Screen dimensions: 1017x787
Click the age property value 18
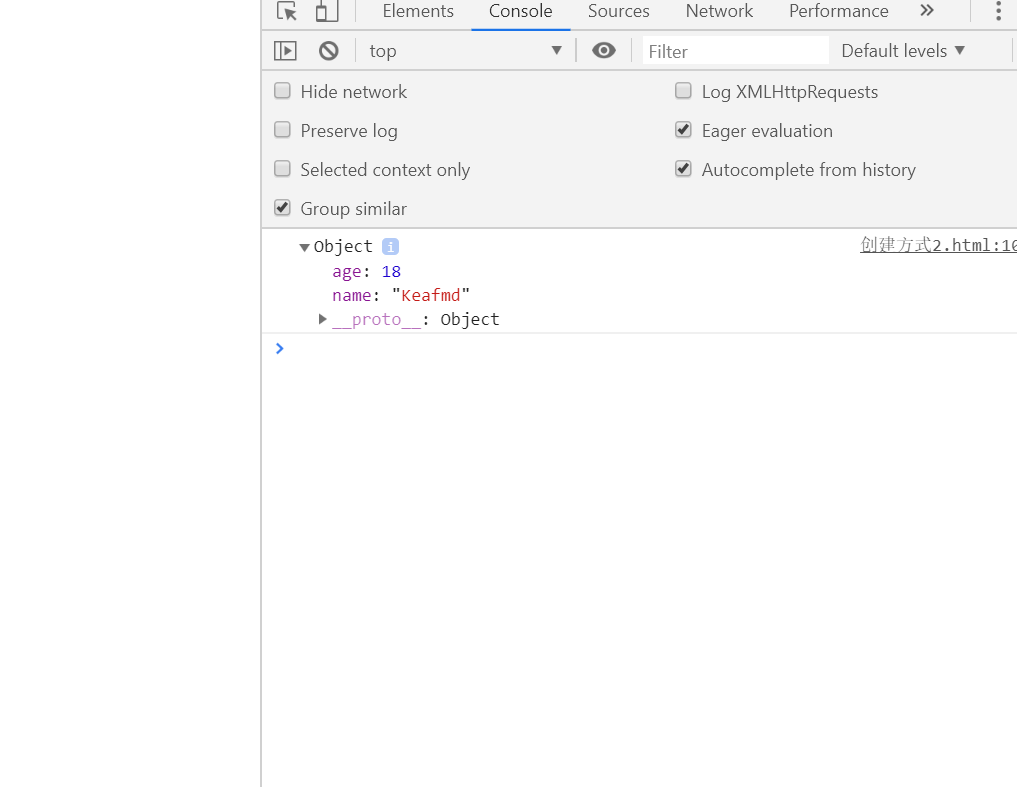(391, 271)
